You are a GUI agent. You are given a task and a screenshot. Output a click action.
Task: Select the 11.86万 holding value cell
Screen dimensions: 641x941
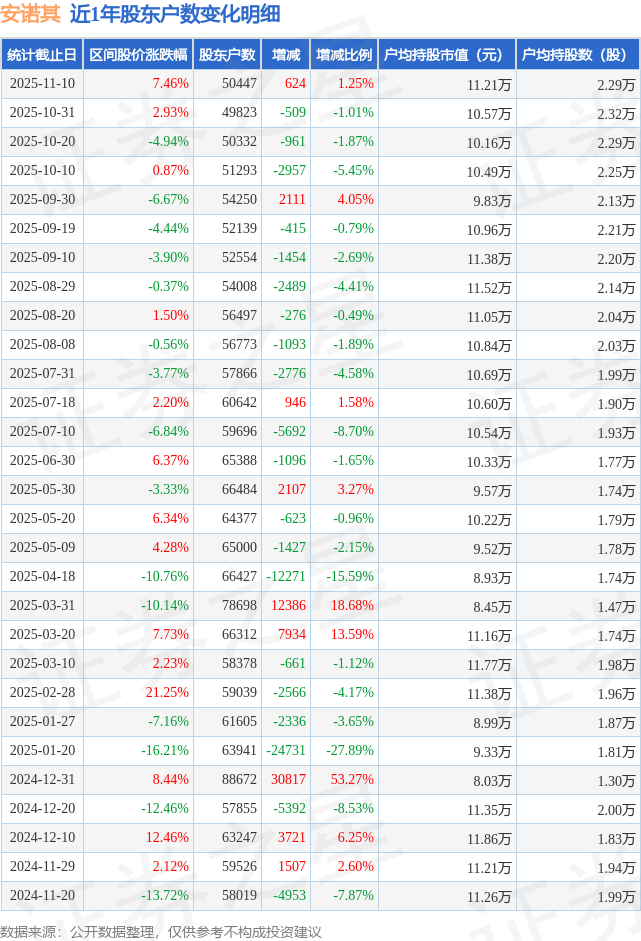click(x=488, y=837)
